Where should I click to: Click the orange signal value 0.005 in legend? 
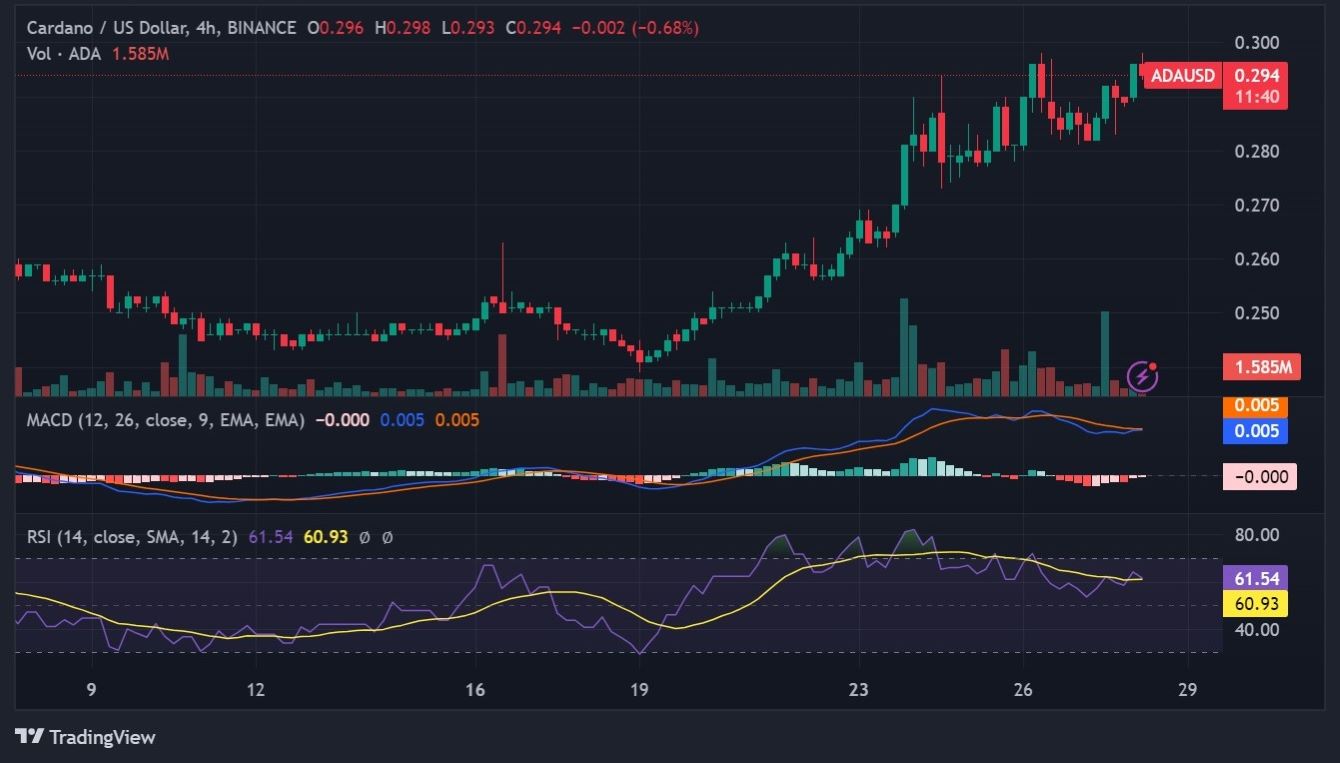click(457, 420)
